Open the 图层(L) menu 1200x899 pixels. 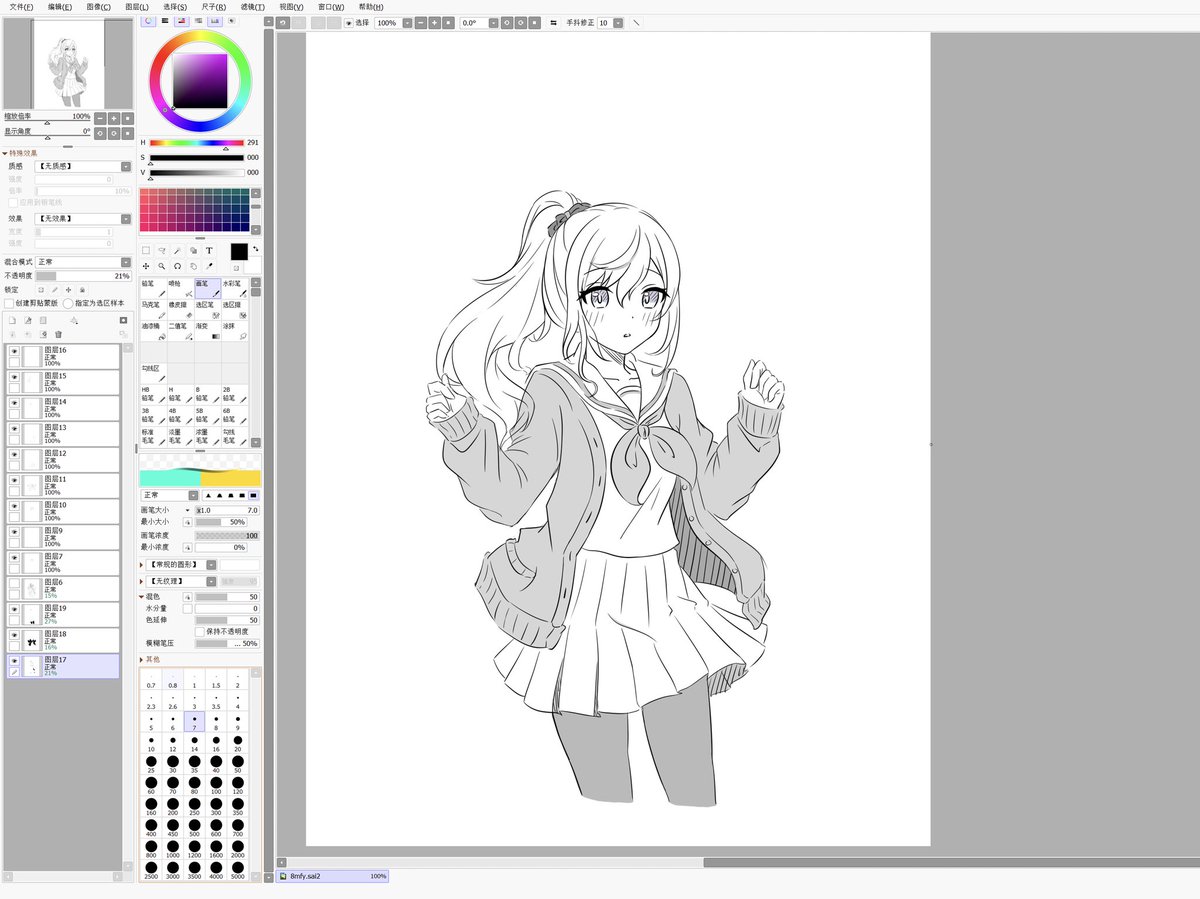coord(137,7)
